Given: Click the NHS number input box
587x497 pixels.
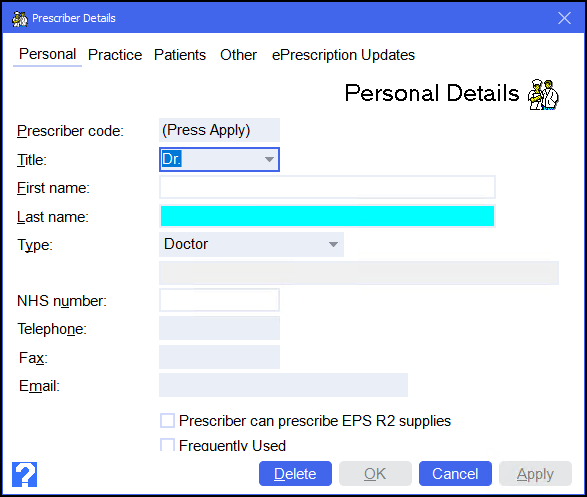Looking at the screenshot, I should point(219,300).
